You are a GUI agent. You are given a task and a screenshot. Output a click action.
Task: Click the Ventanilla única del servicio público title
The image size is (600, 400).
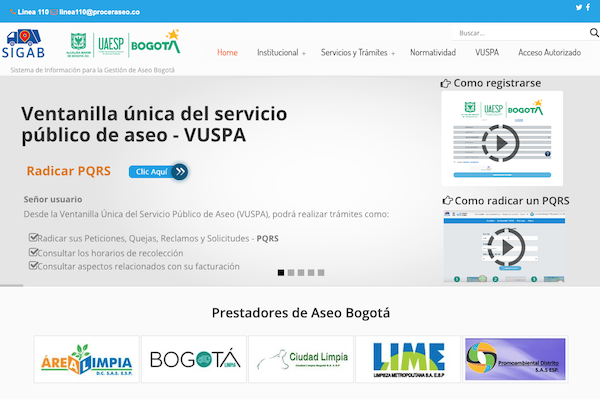tap(154, 124)
